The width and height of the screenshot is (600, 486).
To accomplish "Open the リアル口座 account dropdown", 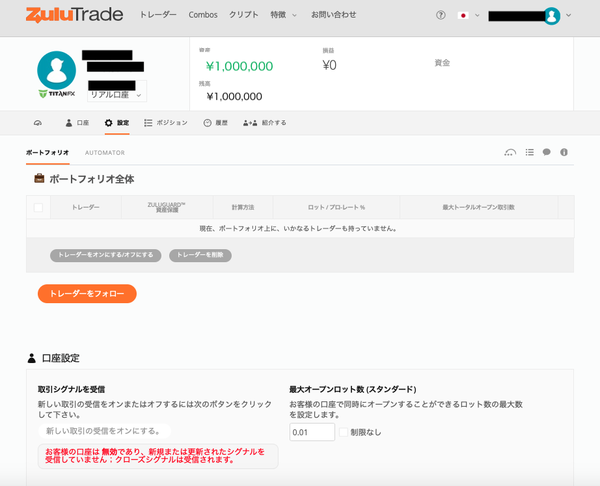I will tap(117, 95).
